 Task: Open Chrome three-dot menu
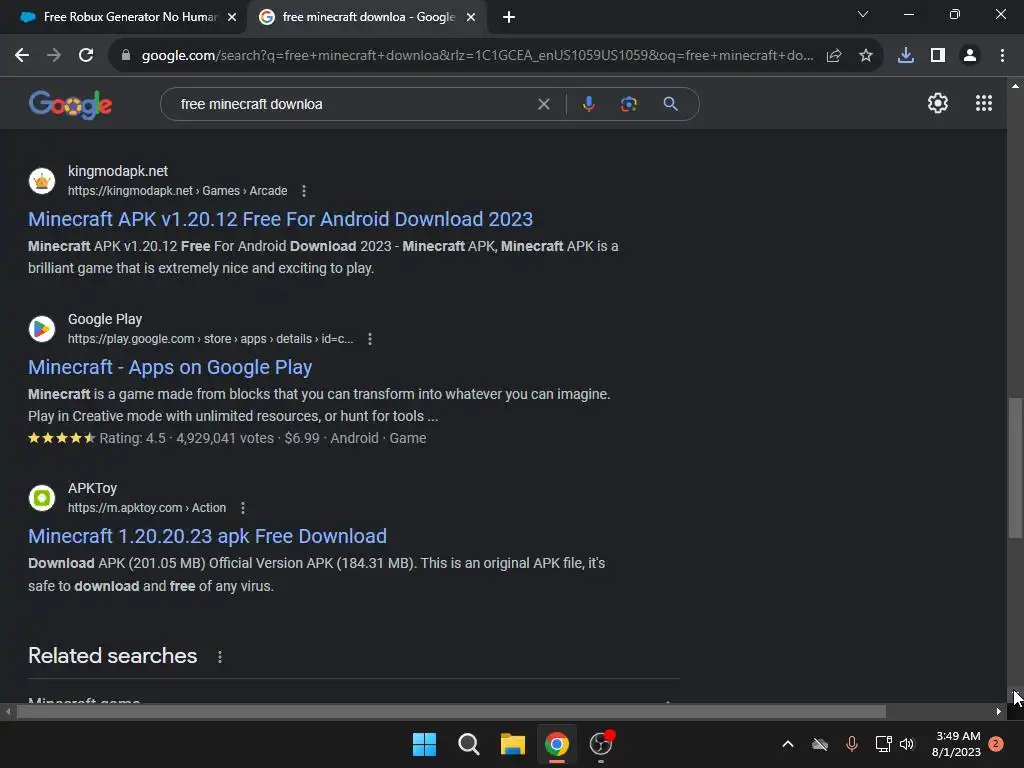1002,56
